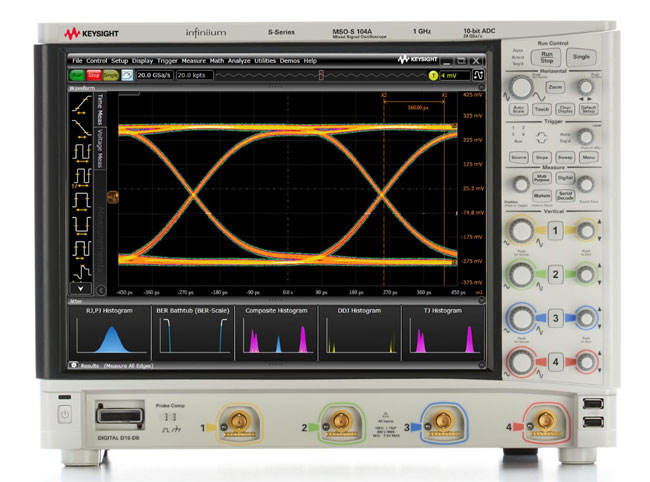The width and height of the screenshot is (650, 482).
Task: Toggle the channel 3 front panel button
Action: pos(555,318)
